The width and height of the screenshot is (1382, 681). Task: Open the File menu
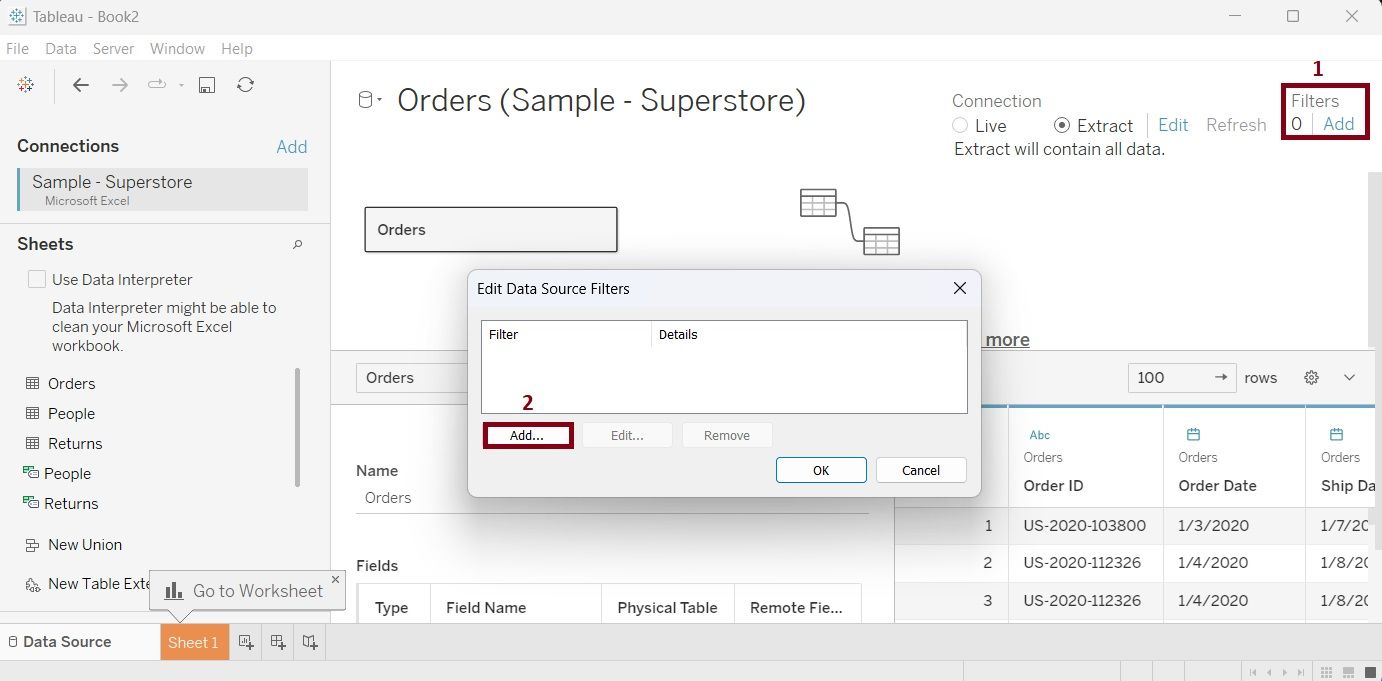[x=17, y=48]
